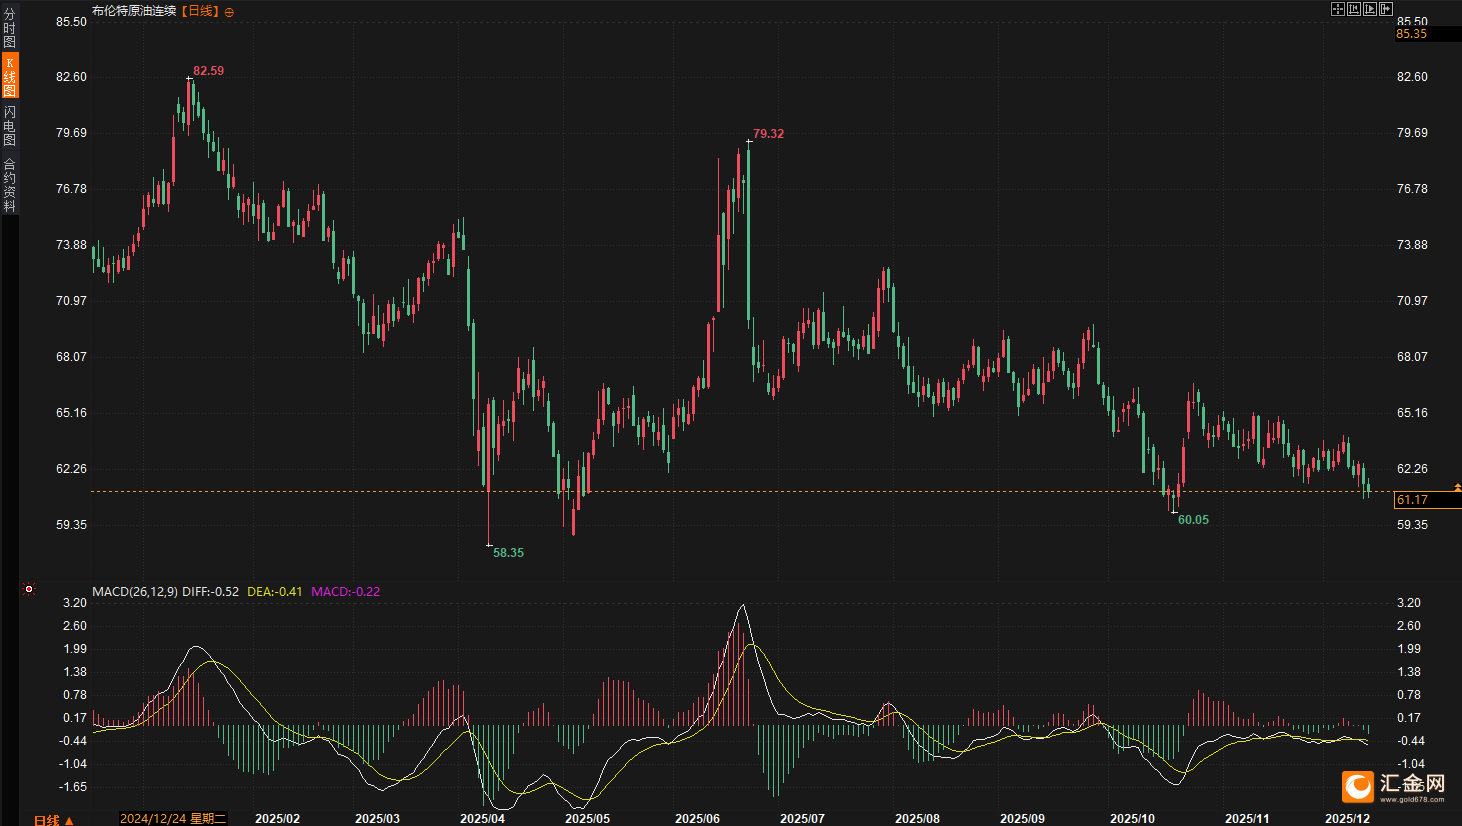
Task: Click the 2024/12/24 星期二 date label
Action: (x=173, y=819)
